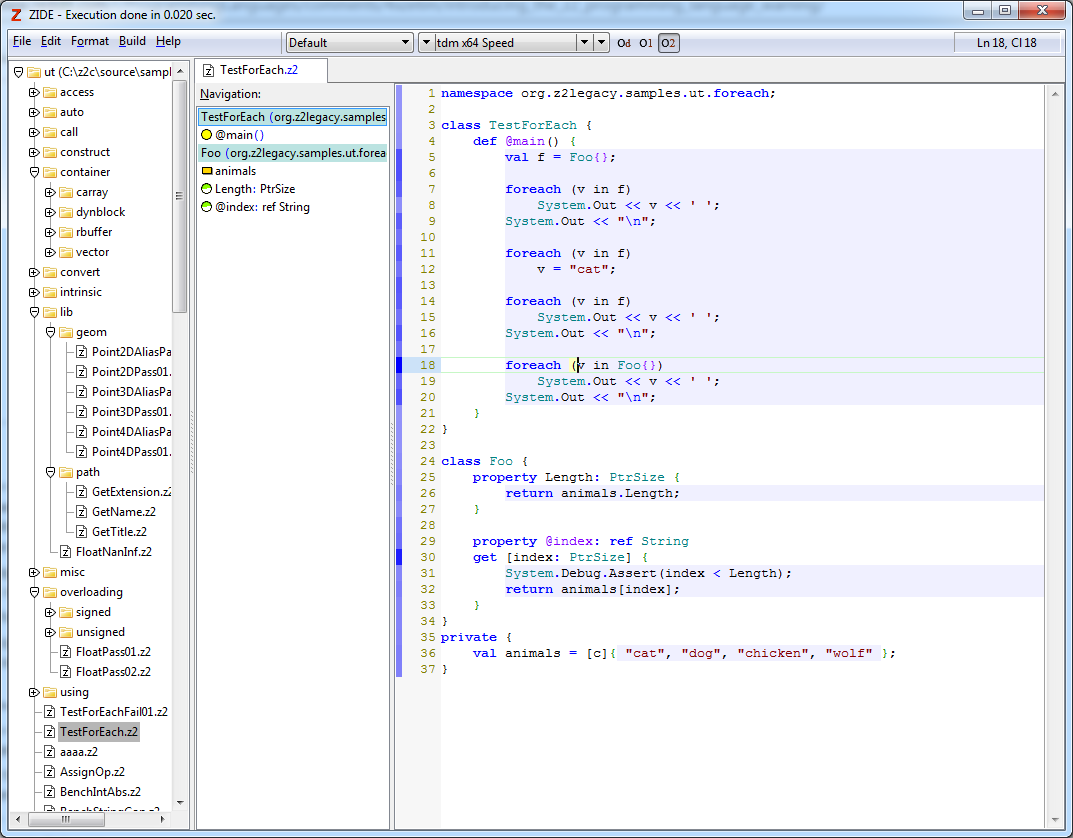Image resolution: width=1073 pixels, height=838 pixels.
Task: Click file tree horizontal scrollbar thumb
Action: pyautogui.click(x=65, y=819)
